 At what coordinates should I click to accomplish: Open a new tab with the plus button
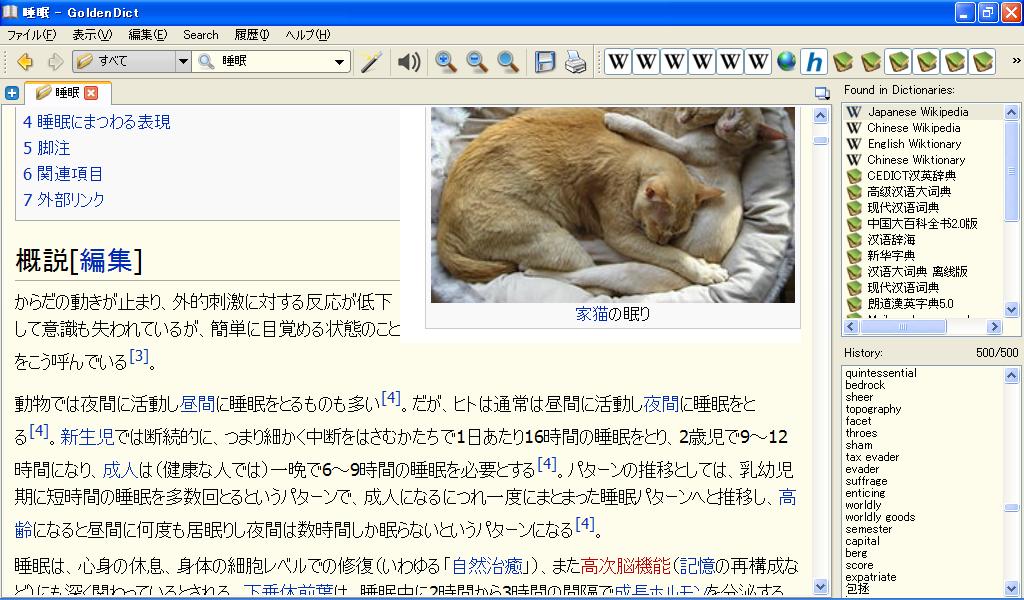(x=12, y=93)
